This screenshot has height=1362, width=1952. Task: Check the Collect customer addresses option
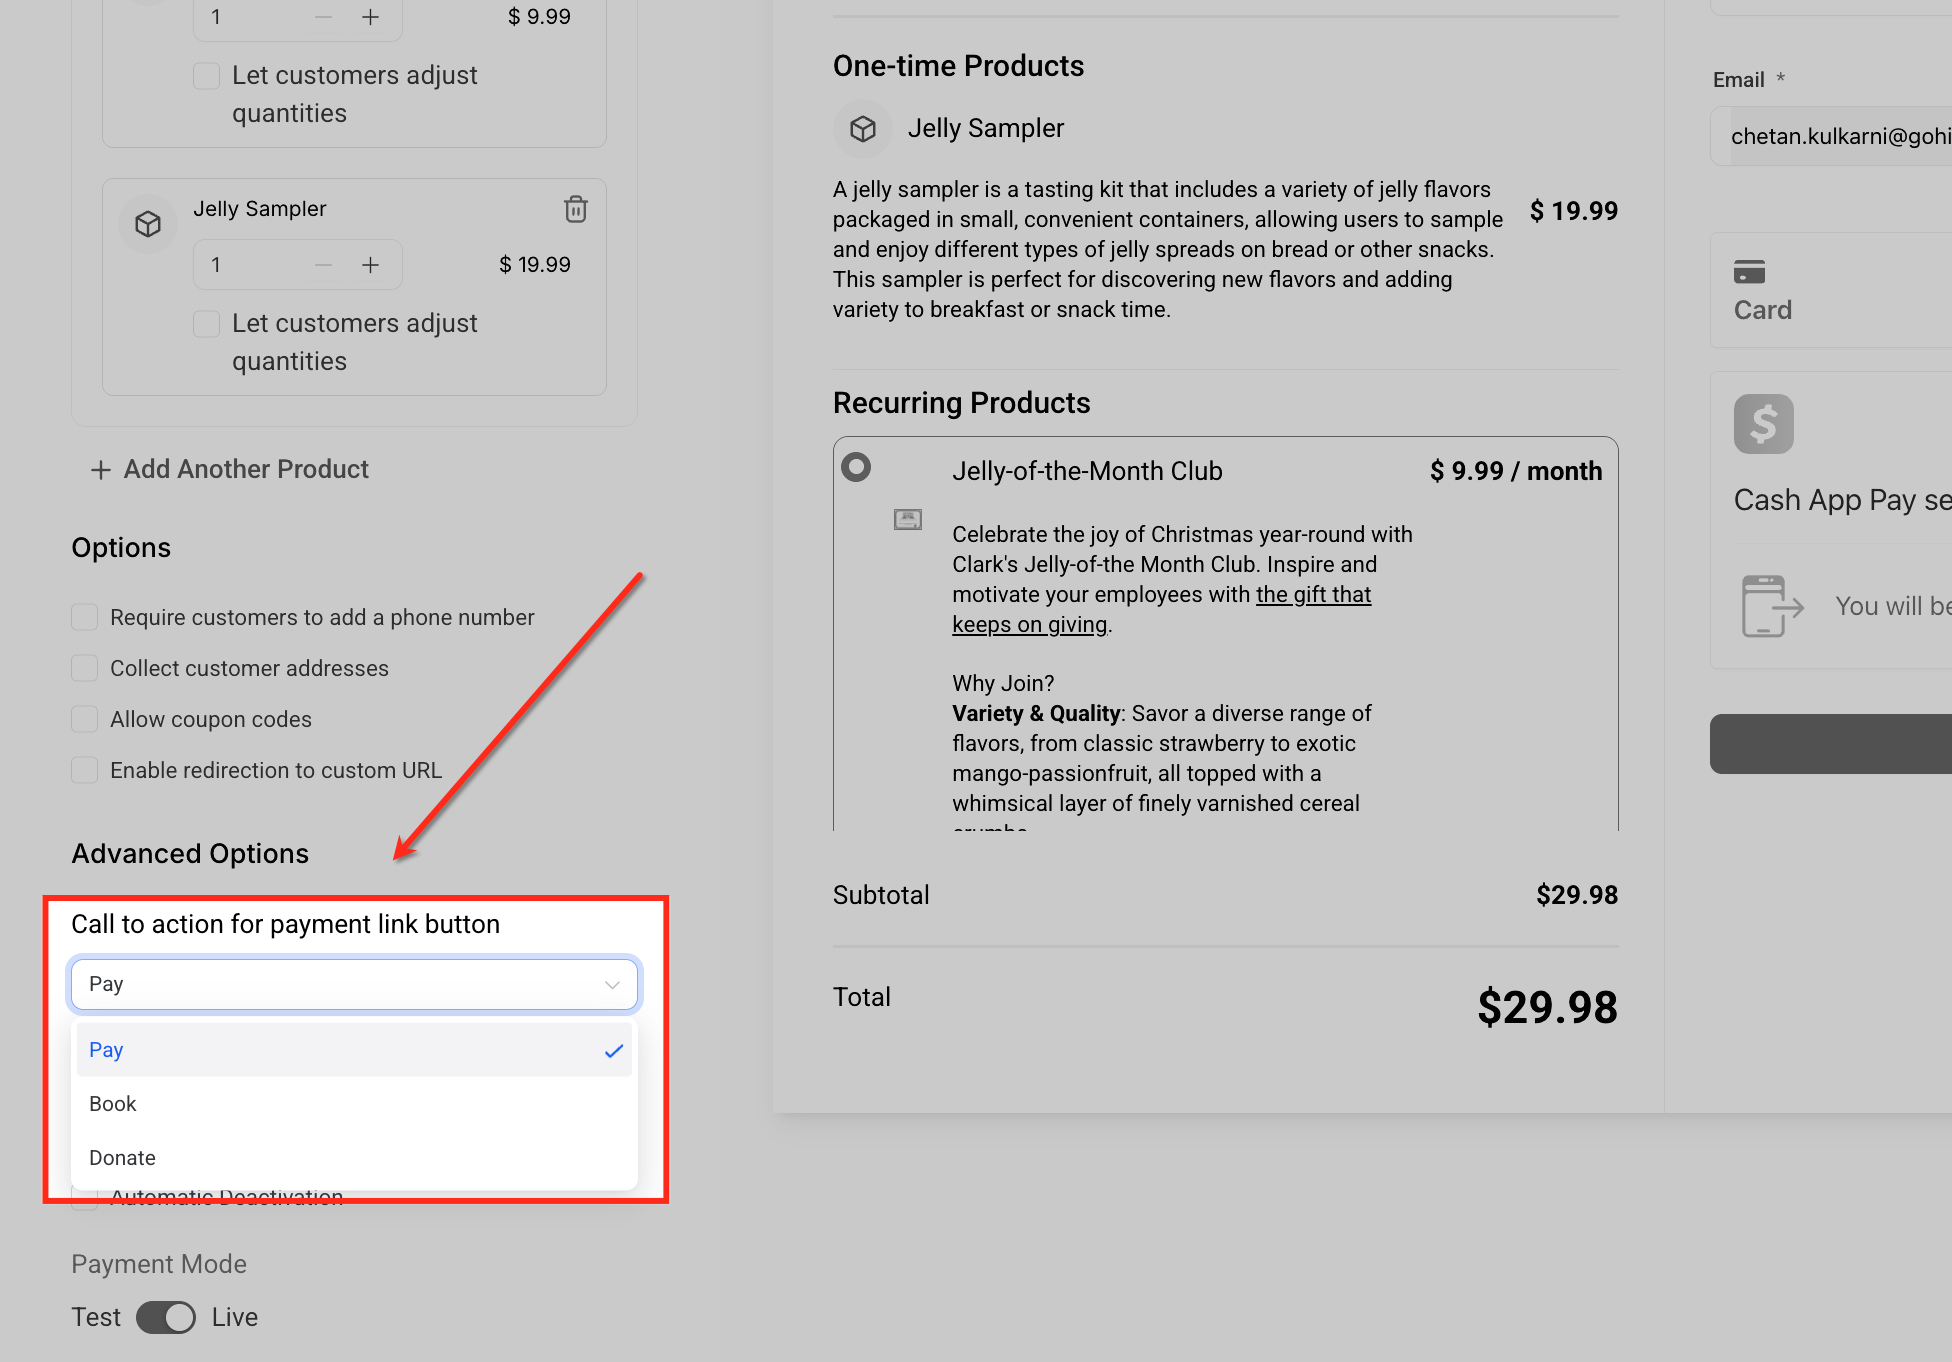[85, 668]
